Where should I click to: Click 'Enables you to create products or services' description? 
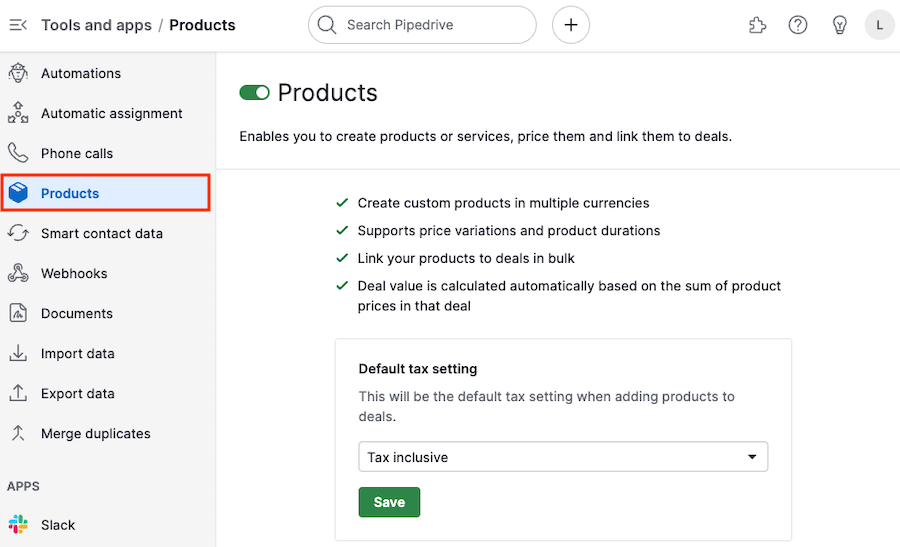tap(486, 136)
